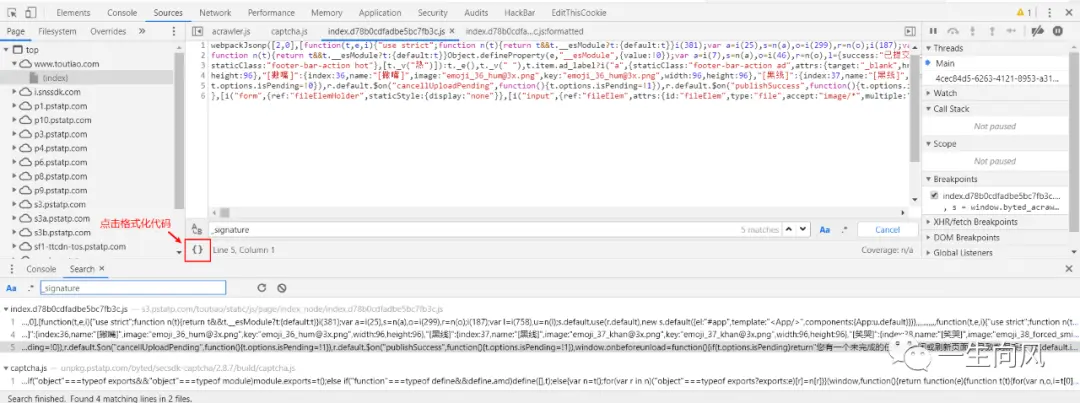Screen dimensions: 1080x403
Task: Step out of current function
Action: (x=992, y=31)
